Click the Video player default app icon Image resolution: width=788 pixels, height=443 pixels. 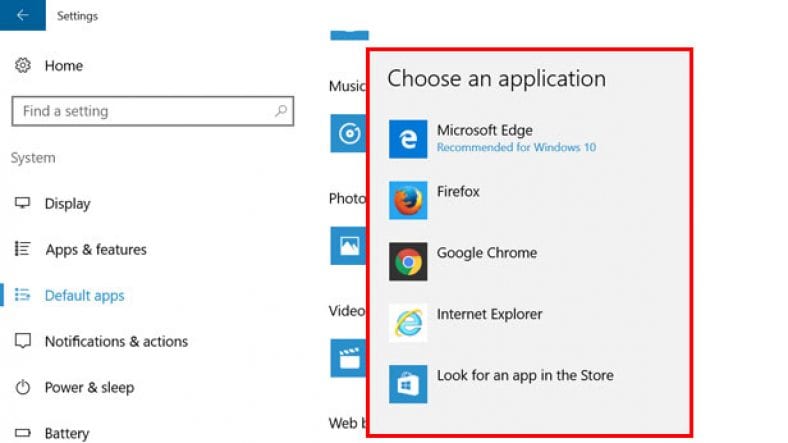pyautogui.click(x=348, y=358)
